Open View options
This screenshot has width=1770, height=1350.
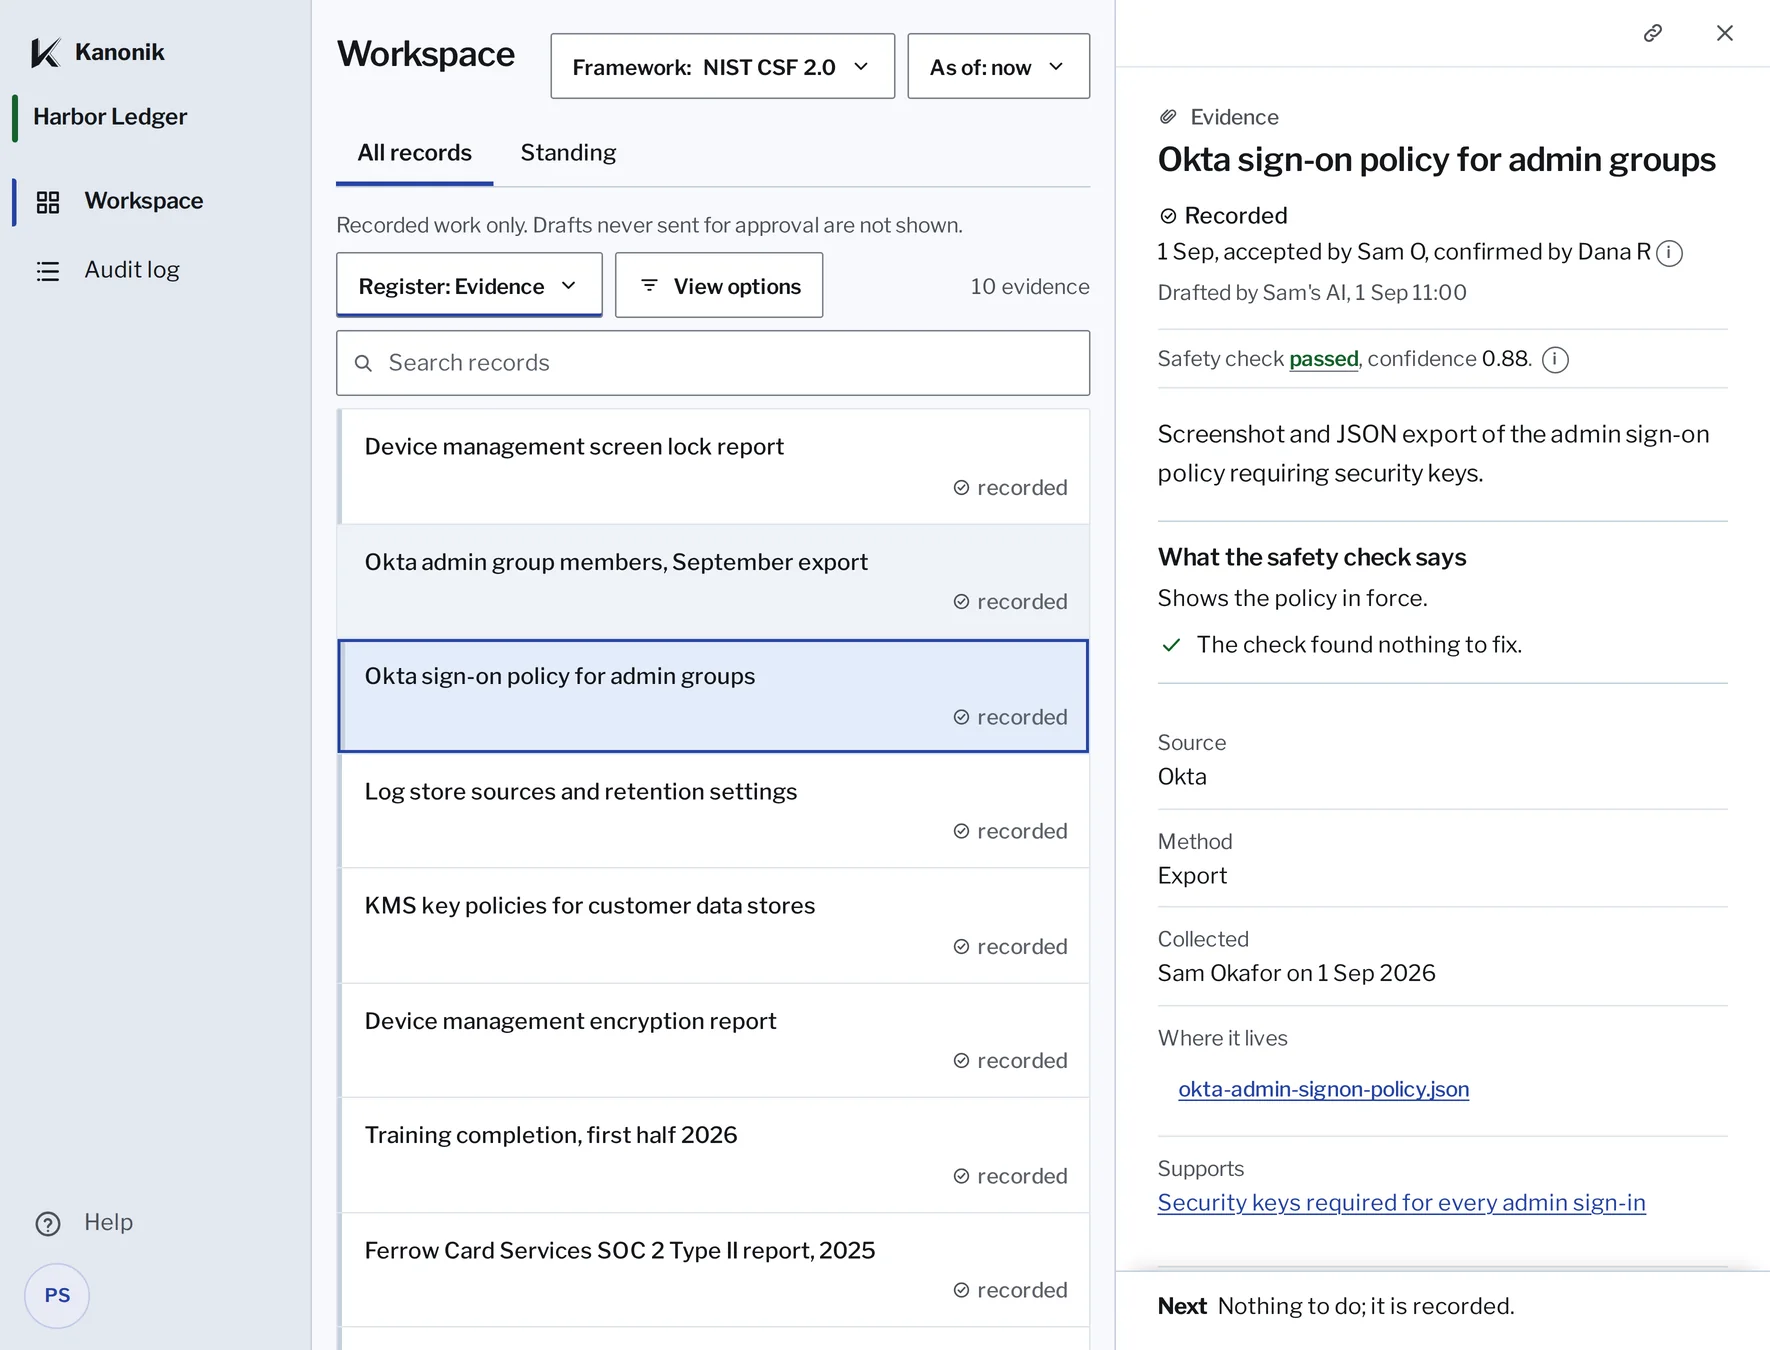(x=719, y=286)
